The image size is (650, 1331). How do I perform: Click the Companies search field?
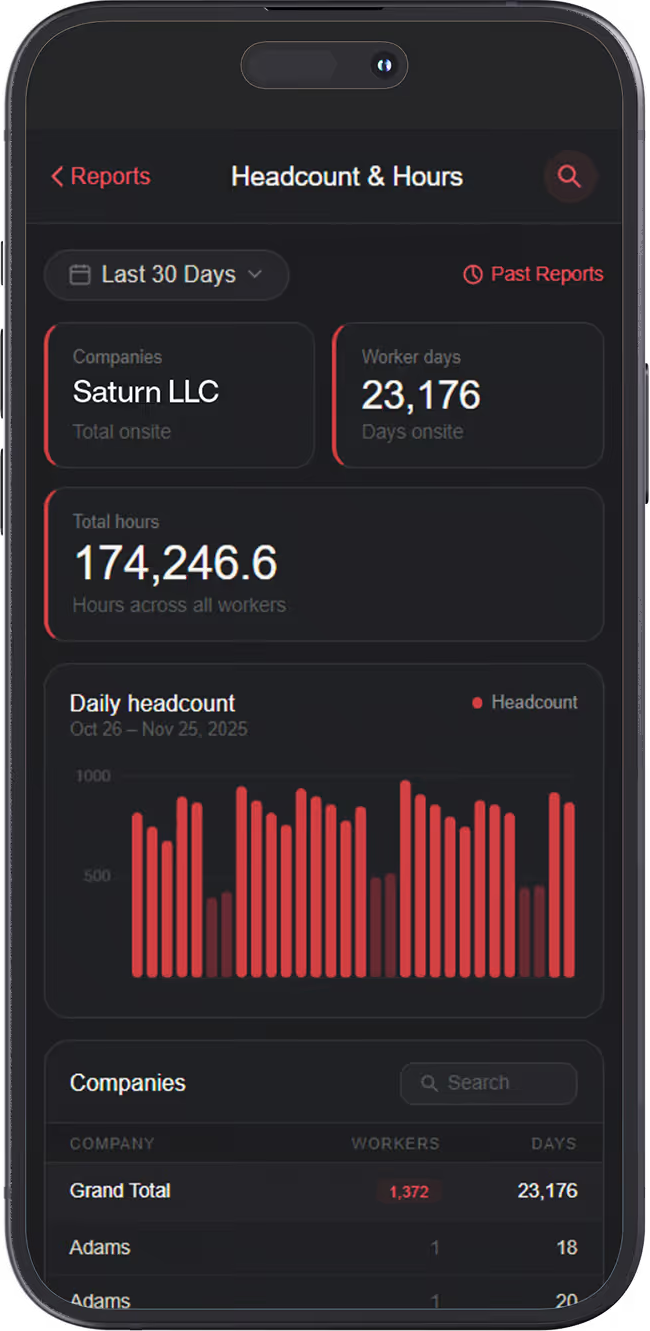point(489,1083)
